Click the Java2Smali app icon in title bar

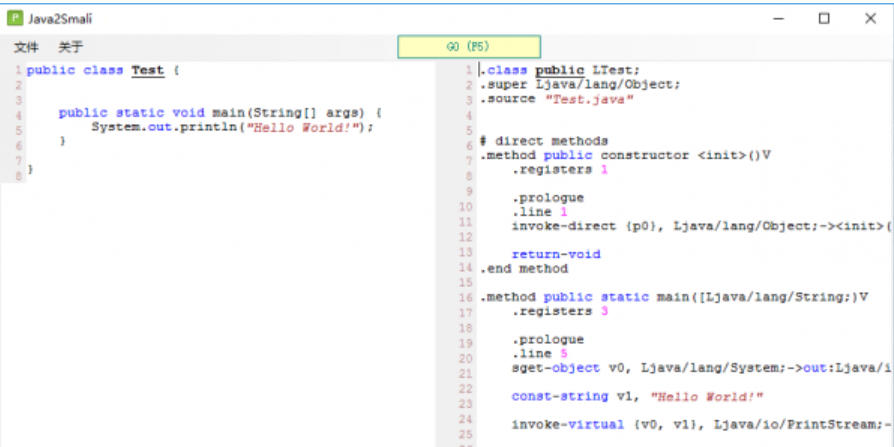(15, 18)
